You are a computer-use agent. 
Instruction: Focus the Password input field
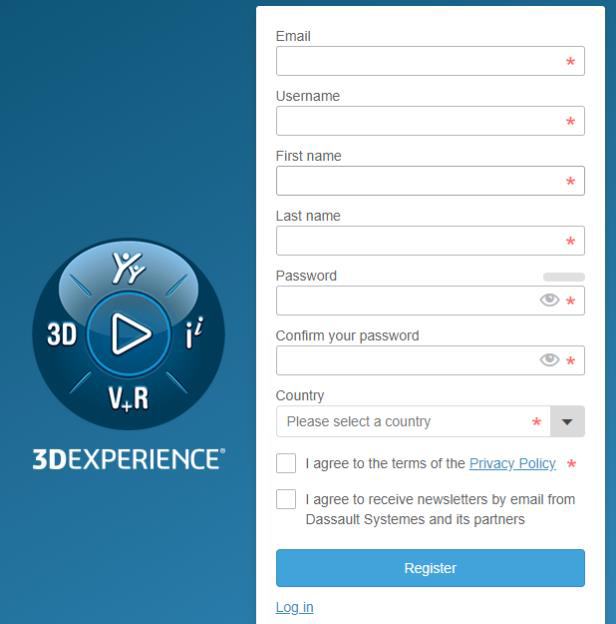coord(430,300)
